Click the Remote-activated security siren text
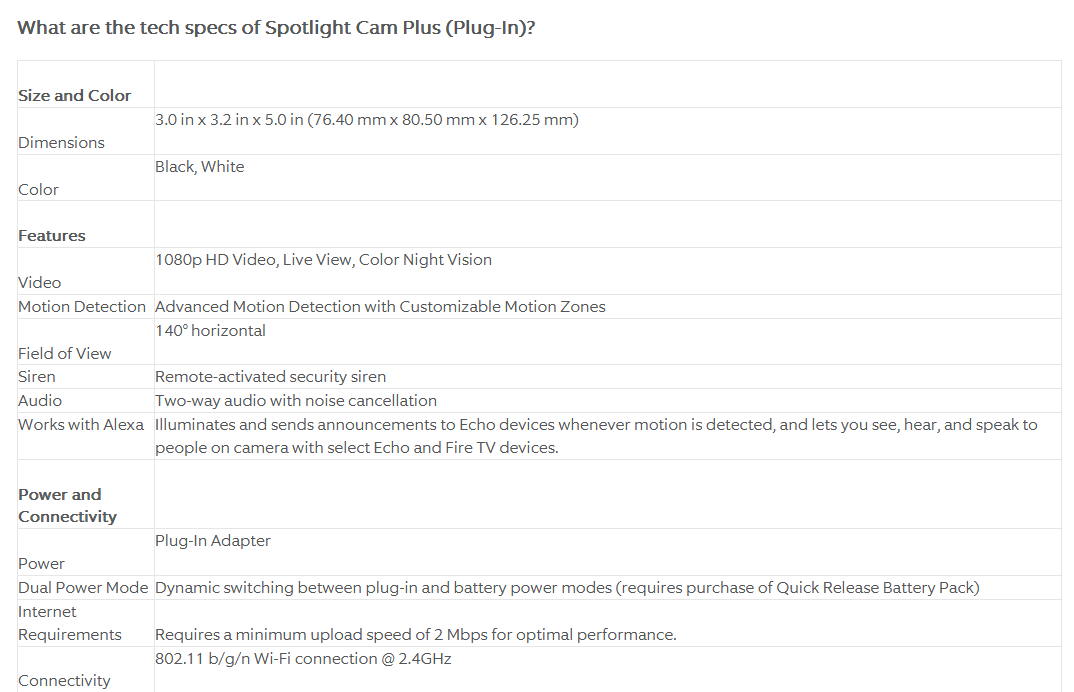 [x=270, y=377]
